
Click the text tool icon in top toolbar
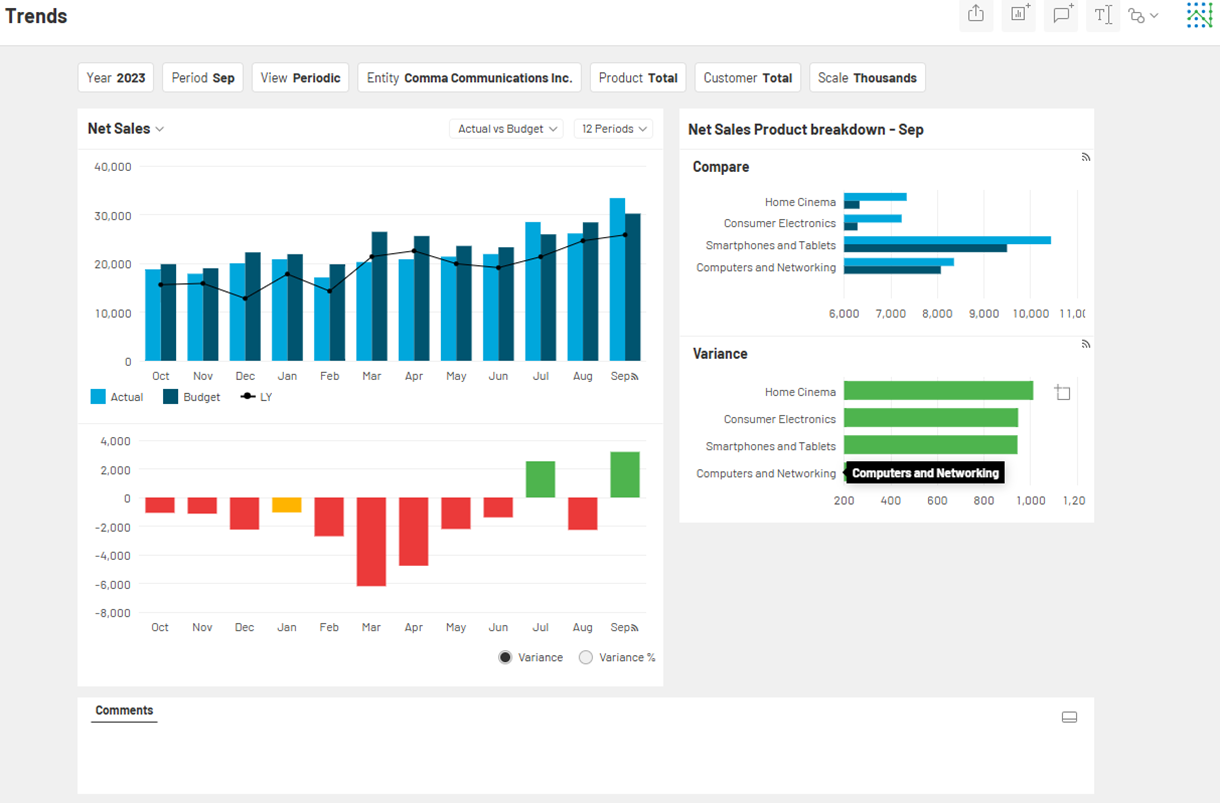[1103, 14]
